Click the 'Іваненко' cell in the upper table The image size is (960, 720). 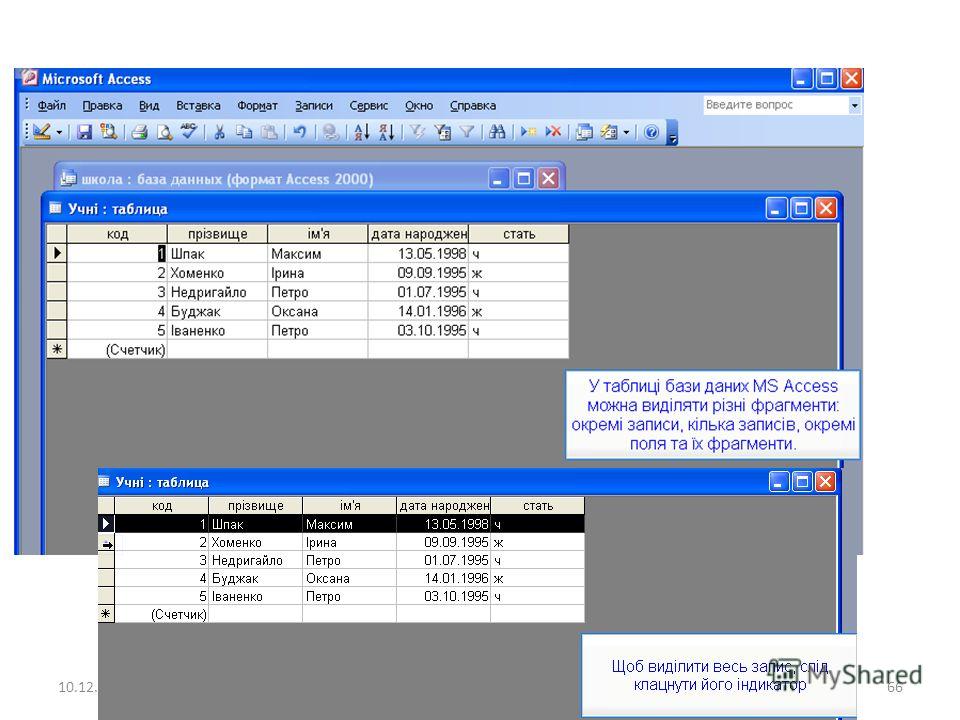217,331
